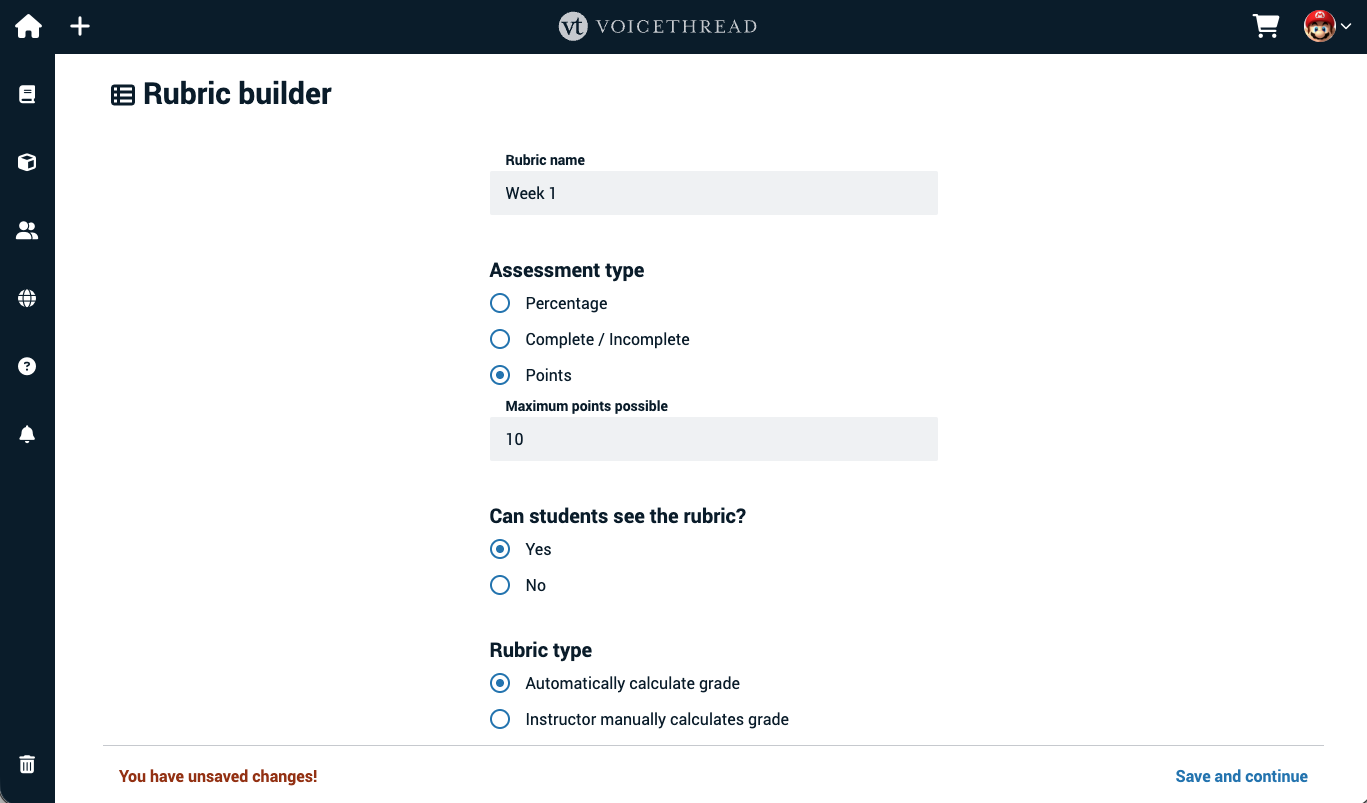
Task: Open Mario profile avatar menu
Action: coord(1318,26)
